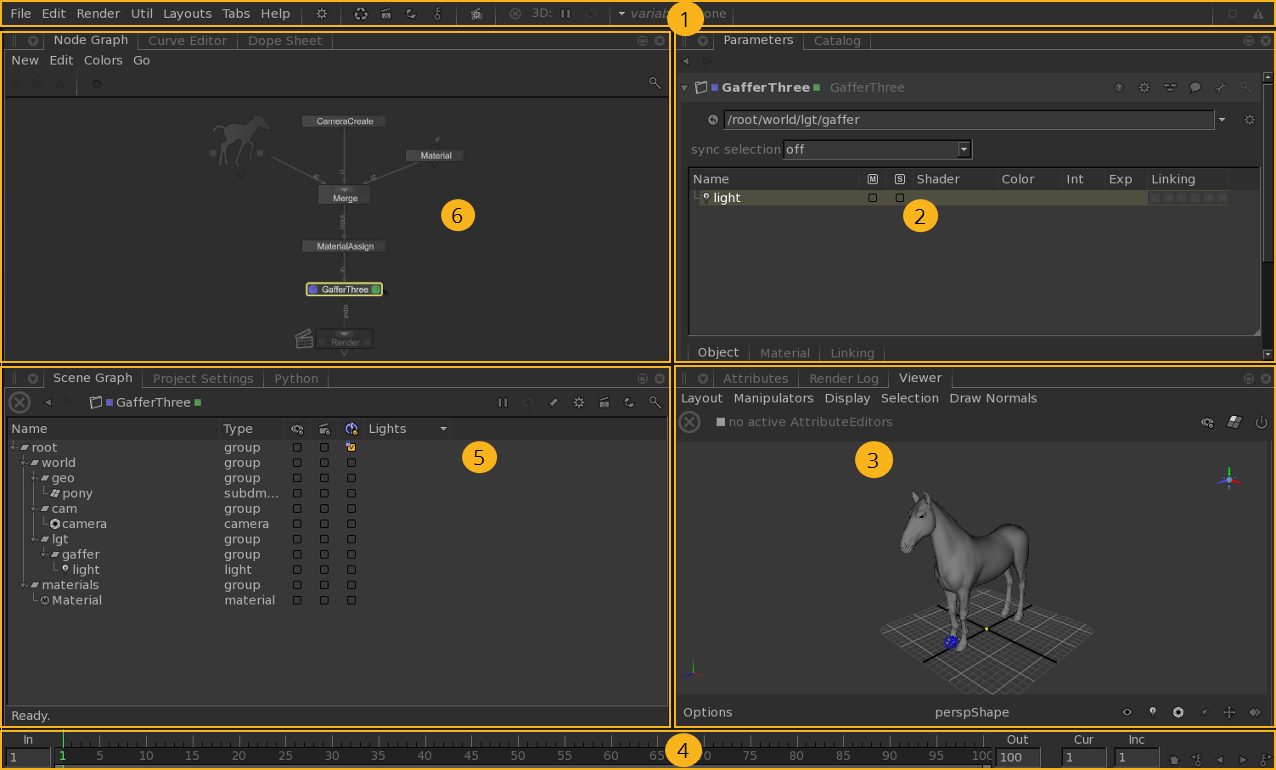This screenshot has height=770, width=1276.
Task: Click the Out frame input field
Action: (1017, 758)
